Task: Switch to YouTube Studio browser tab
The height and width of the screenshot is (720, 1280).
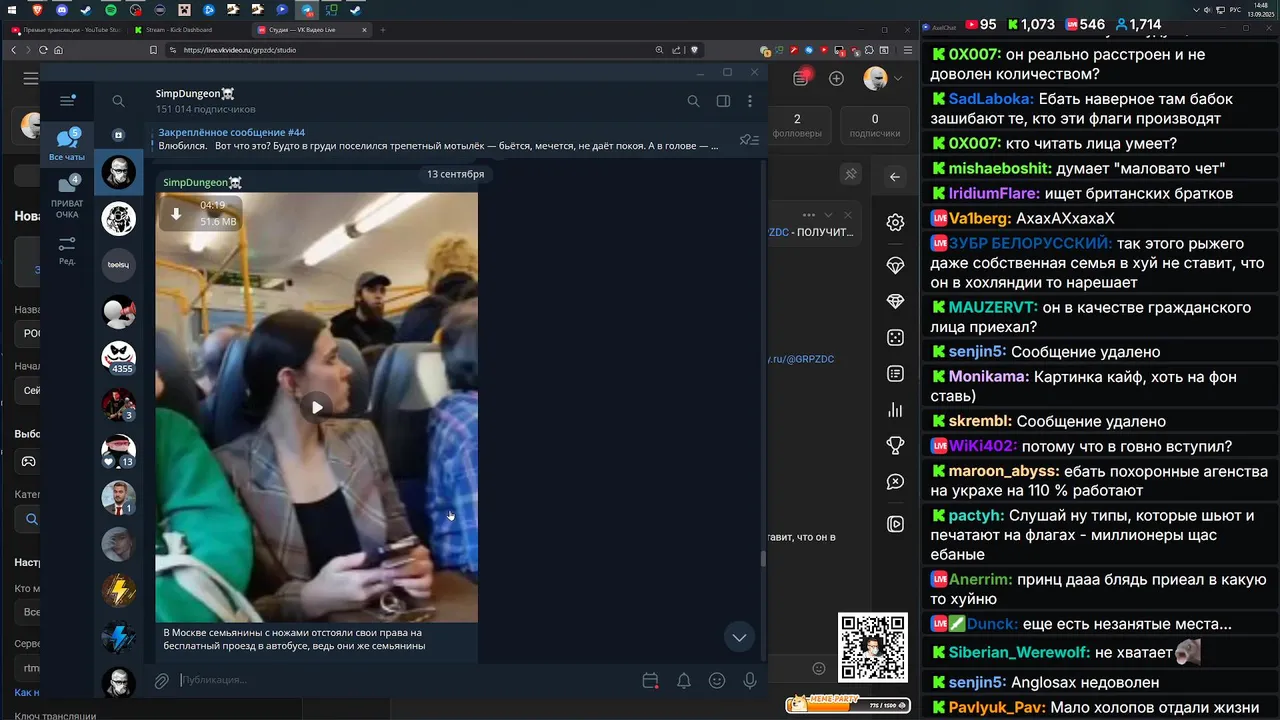Action: [66, 30]
